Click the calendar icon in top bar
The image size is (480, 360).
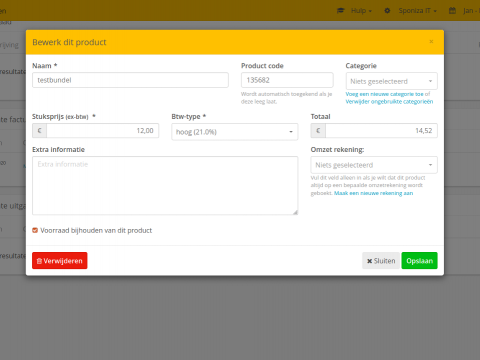(452, 11)
